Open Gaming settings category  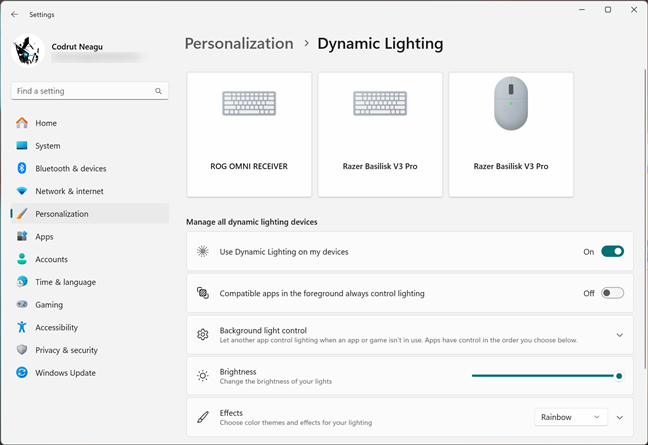90,305
